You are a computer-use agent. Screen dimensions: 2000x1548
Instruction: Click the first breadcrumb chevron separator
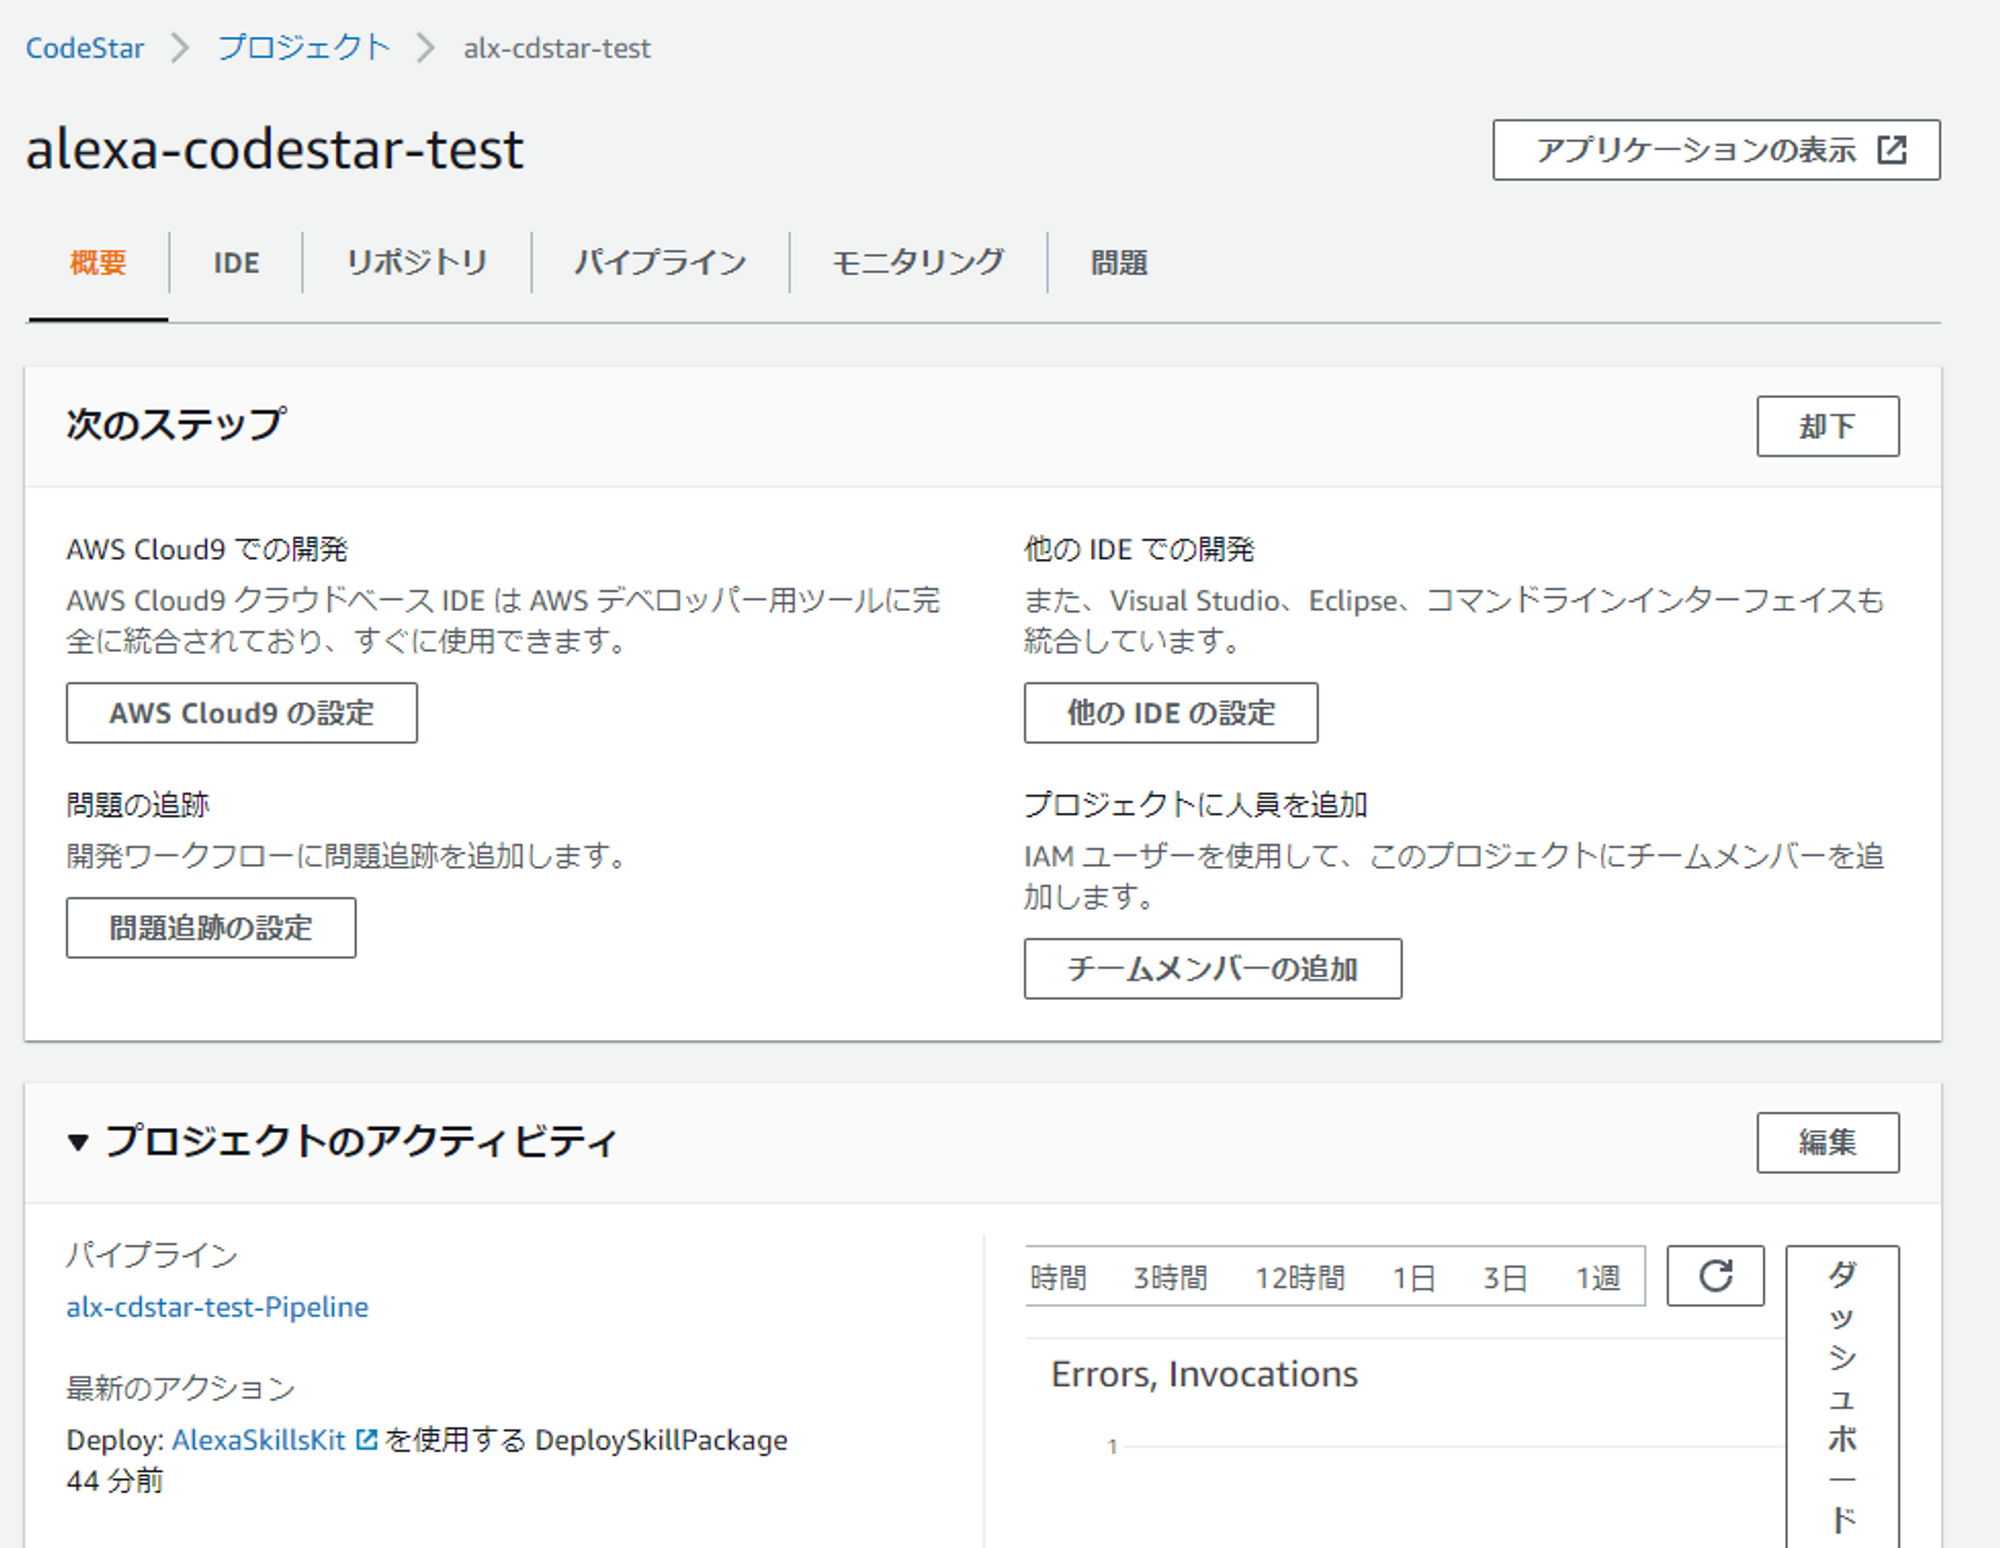pos(180,48)
